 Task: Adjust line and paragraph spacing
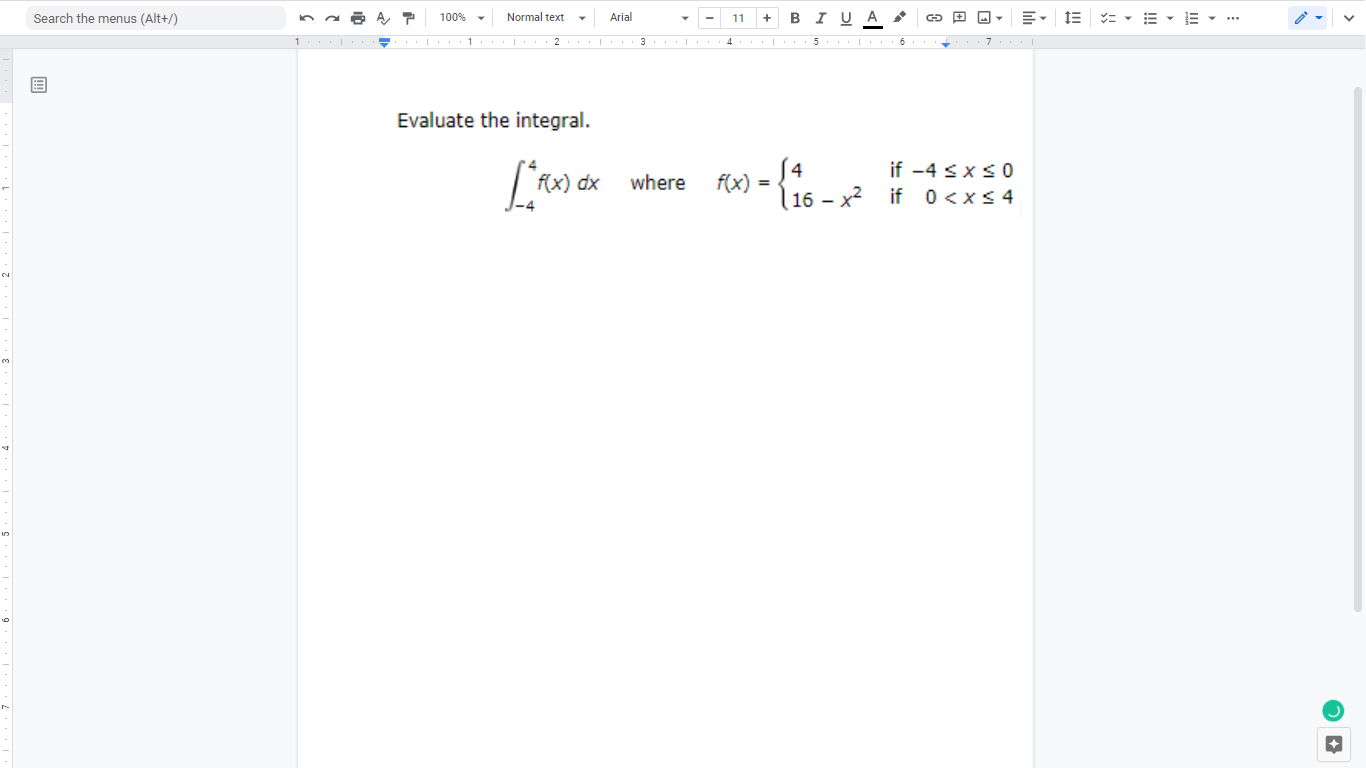pyautogui.click(x=1072, y=17)
